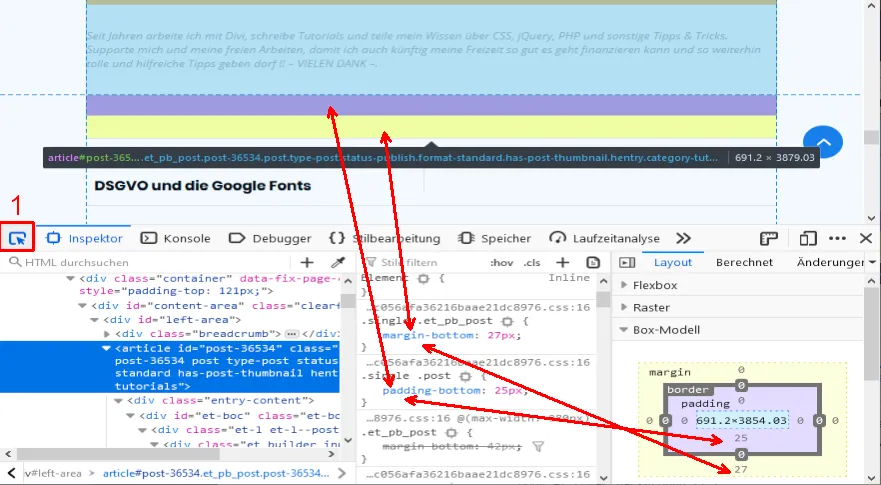Focus the Stile filtern input

[421, 262]
